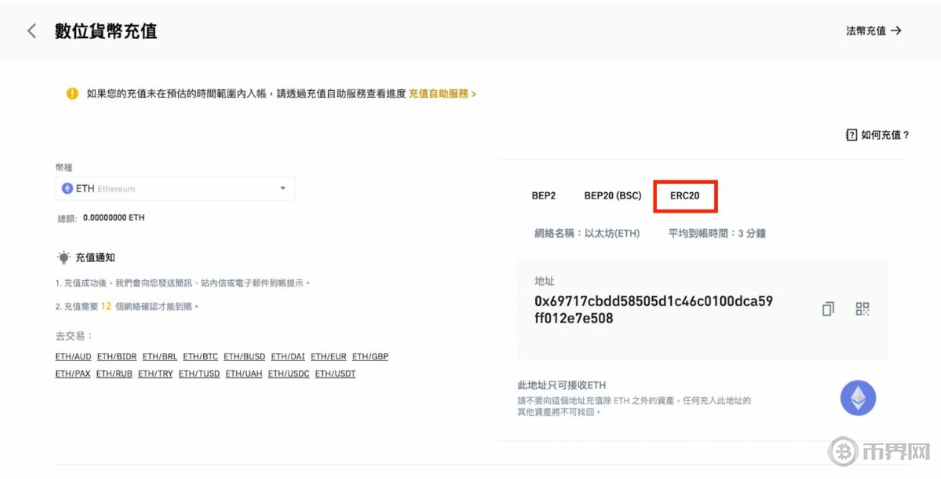Click the back arrow icon

32,31
